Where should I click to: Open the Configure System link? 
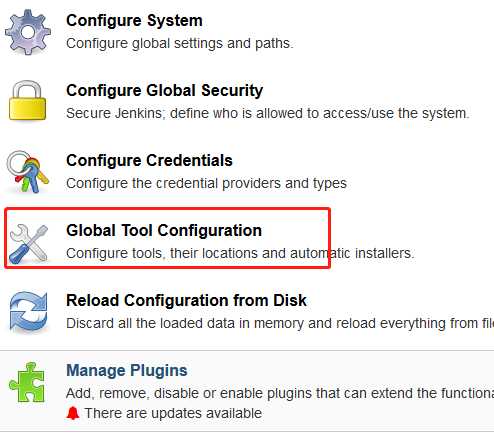pyautogui.click(x=134, y=21)
